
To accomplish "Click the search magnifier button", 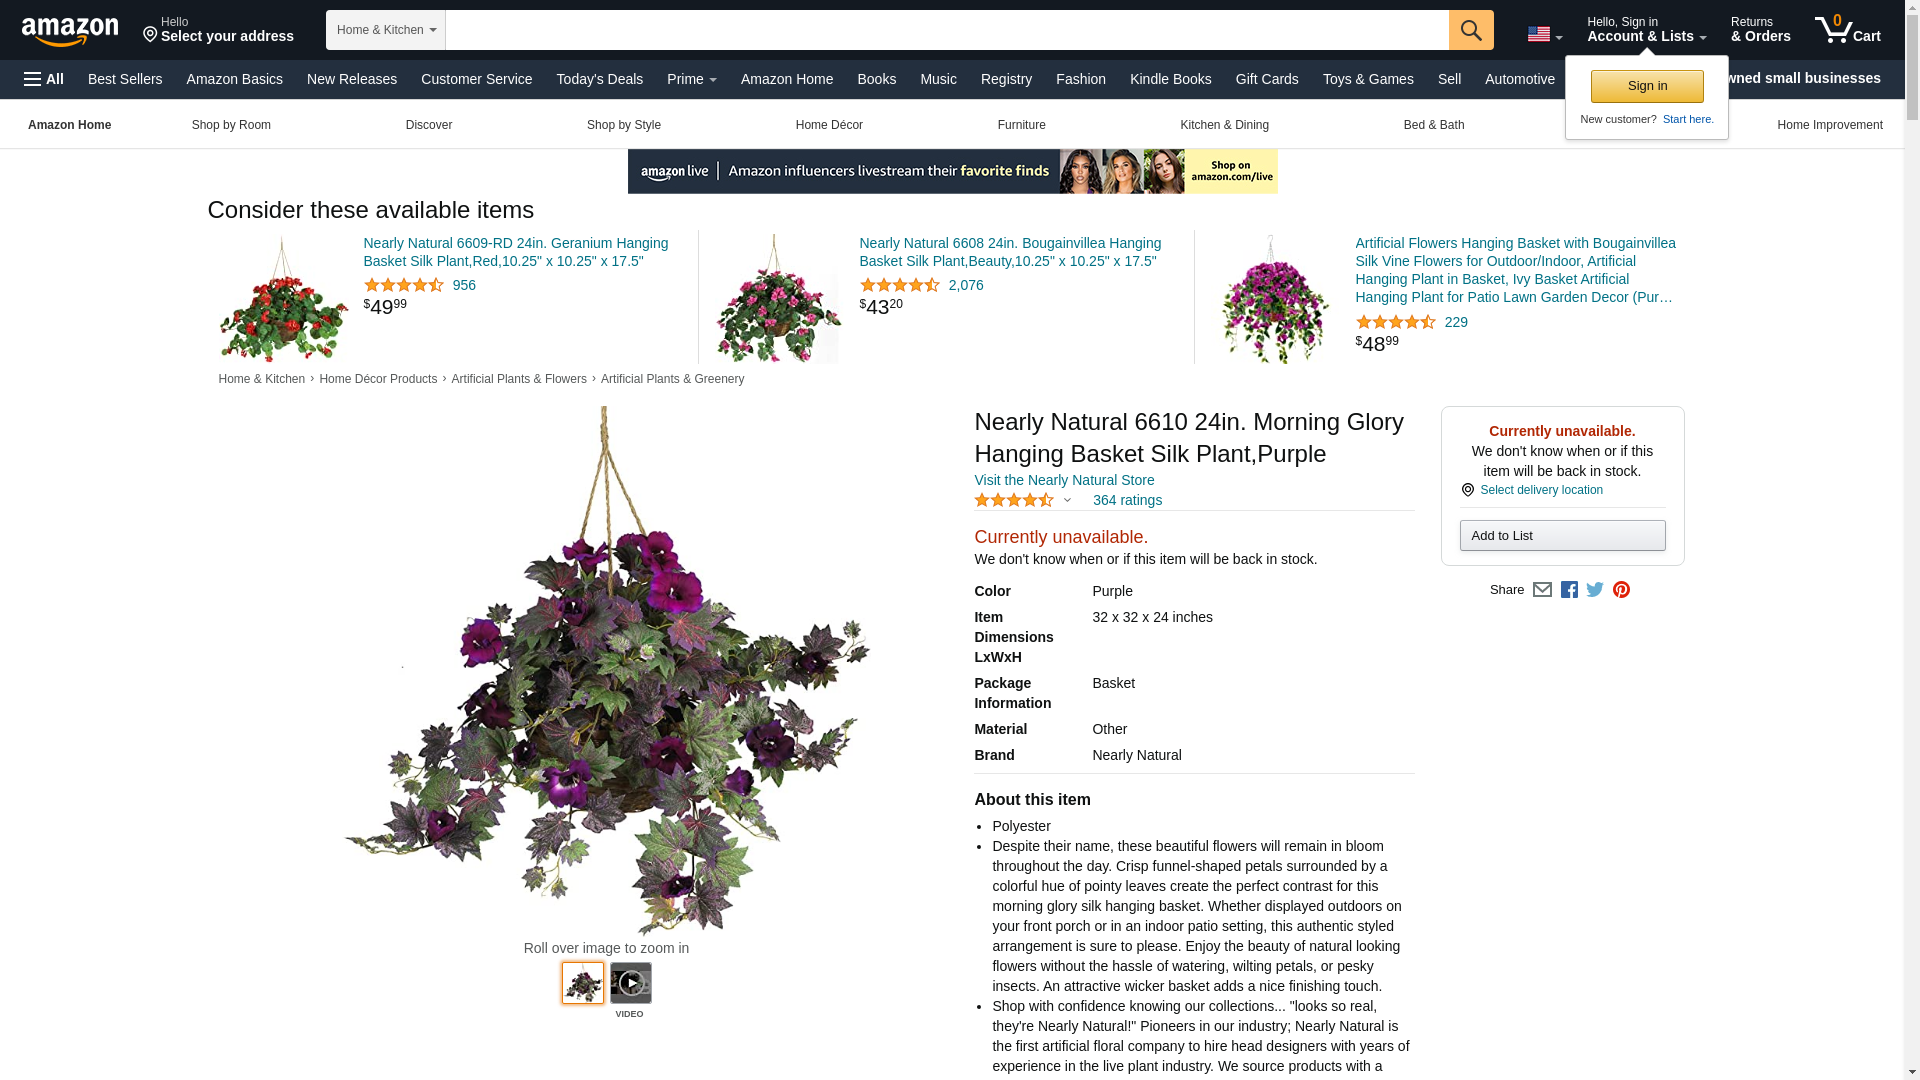I will click(1470, 30).
